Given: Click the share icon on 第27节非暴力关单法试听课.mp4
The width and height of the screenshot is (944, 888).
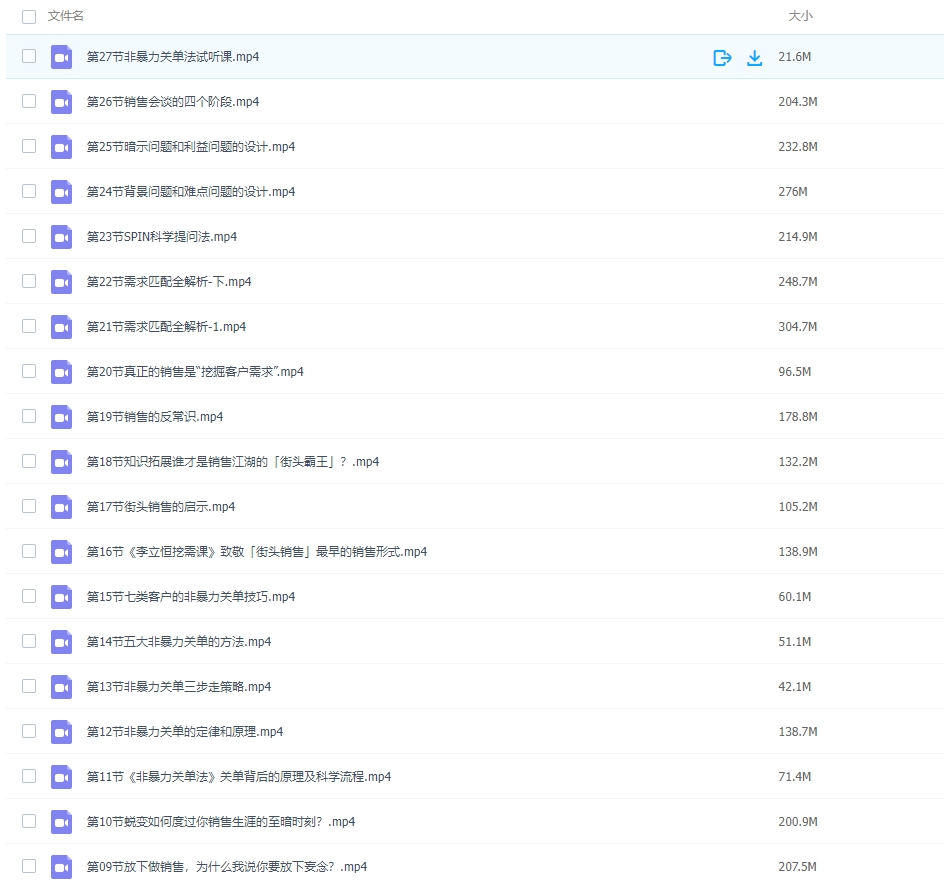Looking at the screenshot, I should tap(721, 57).
